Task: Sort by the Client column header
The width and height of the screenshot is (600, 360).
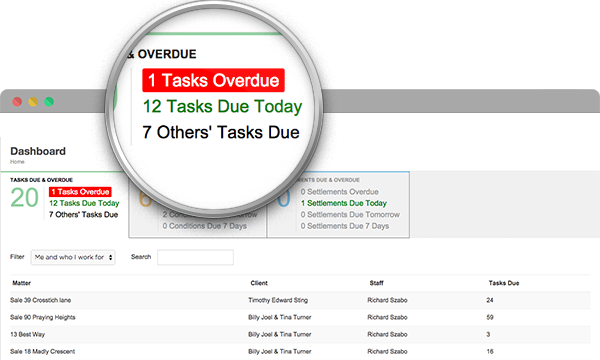Action: (x=259, y=283)
